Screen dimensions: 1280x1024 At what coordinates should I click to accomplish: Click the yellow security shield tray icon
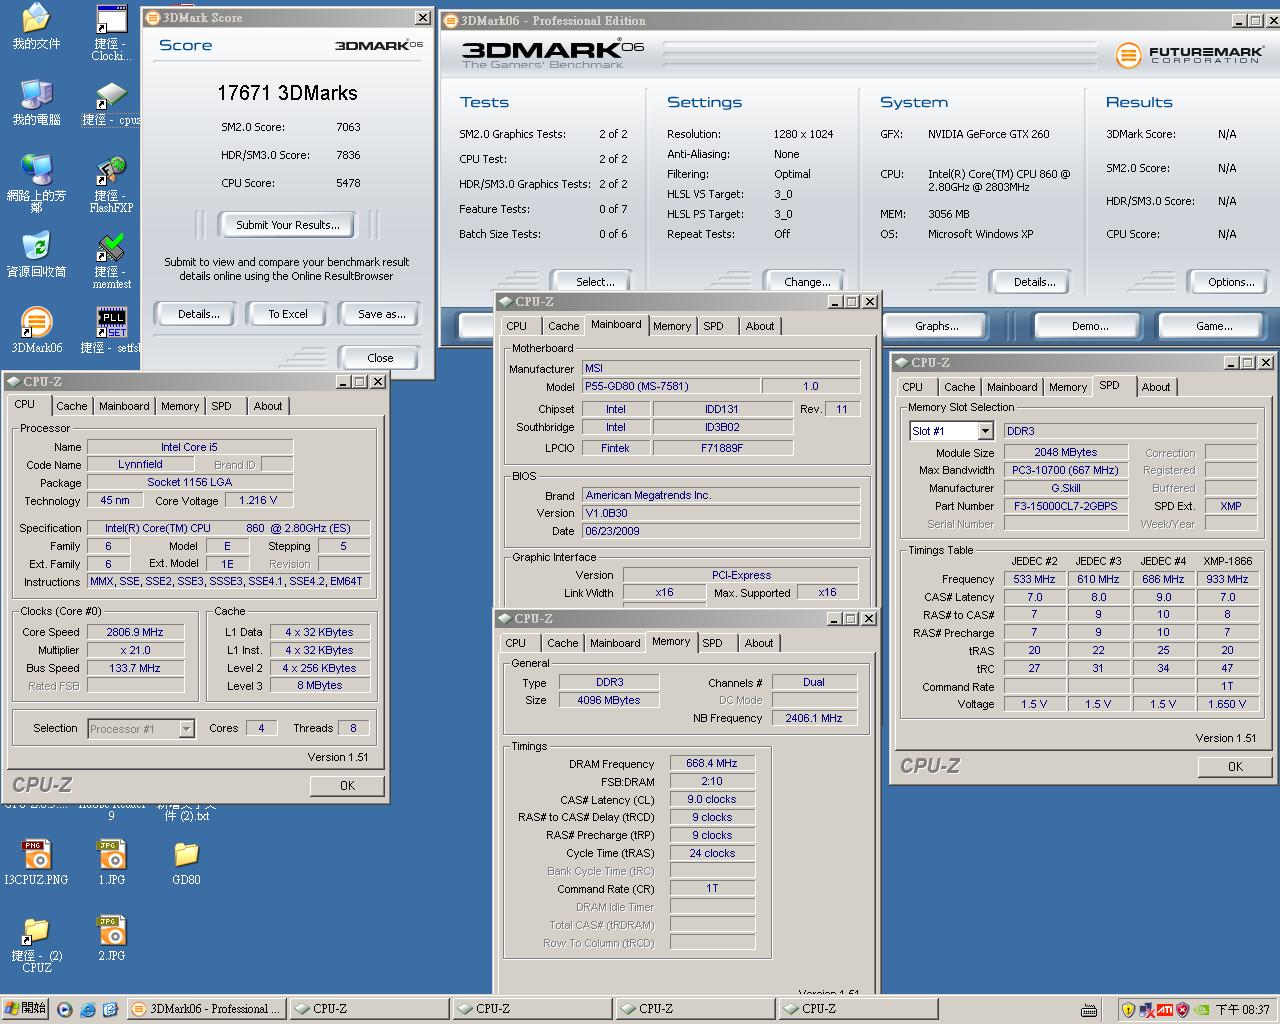[x=1129, y=1010]
